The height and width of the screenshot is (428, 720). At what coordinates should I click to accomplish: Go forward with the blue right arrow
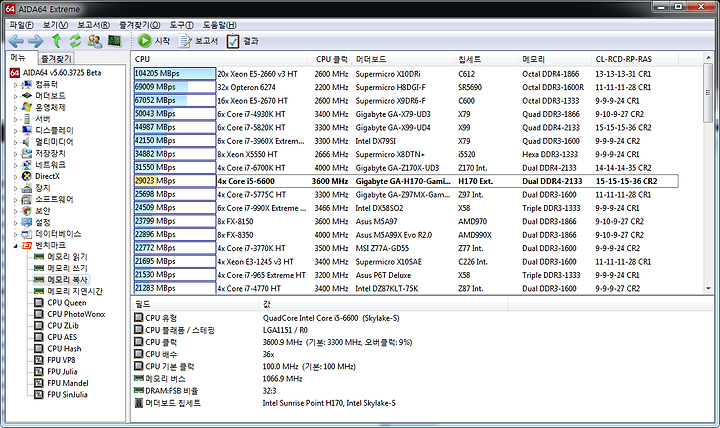[36, 41]
